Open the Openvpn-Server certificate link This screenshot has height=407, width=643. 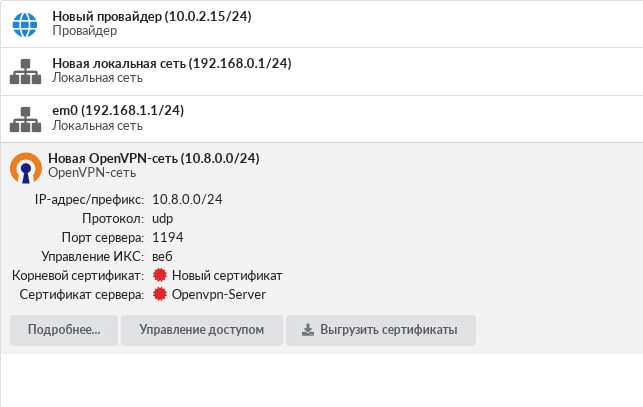[x=219, y=295]
